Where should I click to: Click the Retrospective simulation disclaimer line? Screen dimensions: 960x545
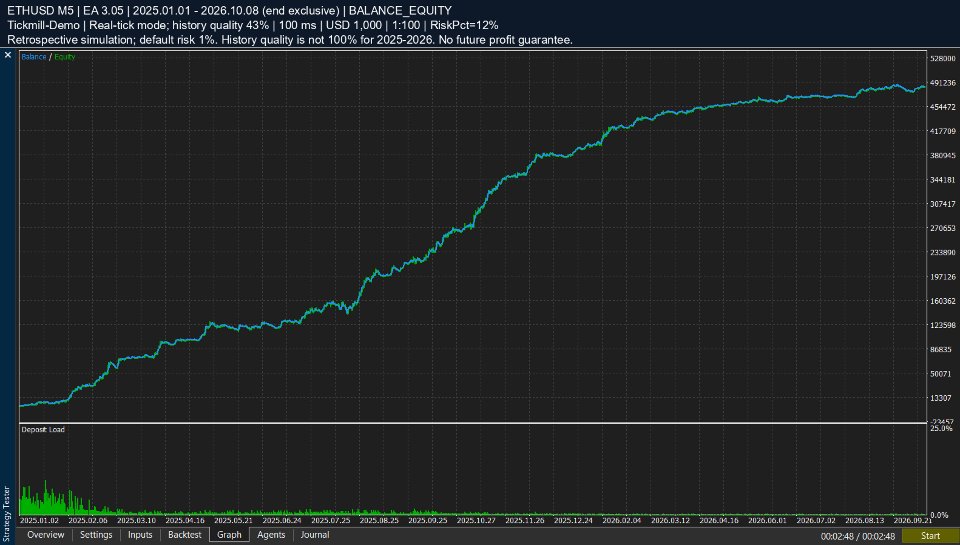[290, 40]
